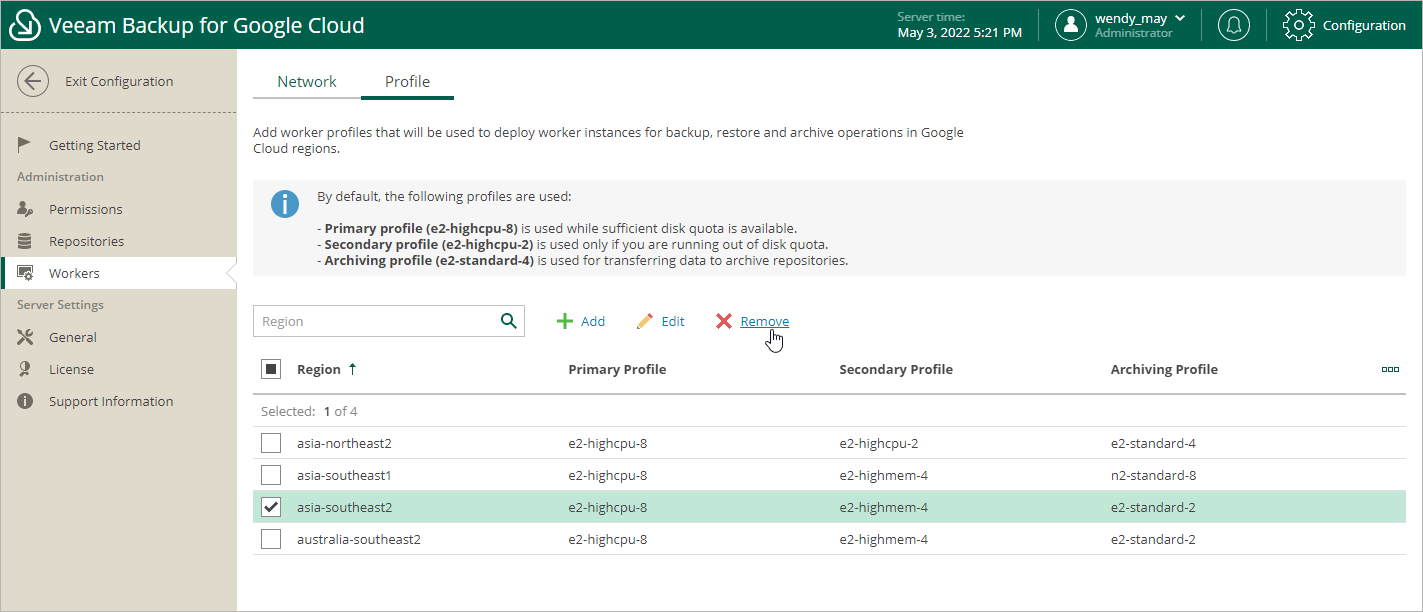Toggle the select-all header checkbox
The height and width of the screenshot is (612, 1423).
coord(271,369)
